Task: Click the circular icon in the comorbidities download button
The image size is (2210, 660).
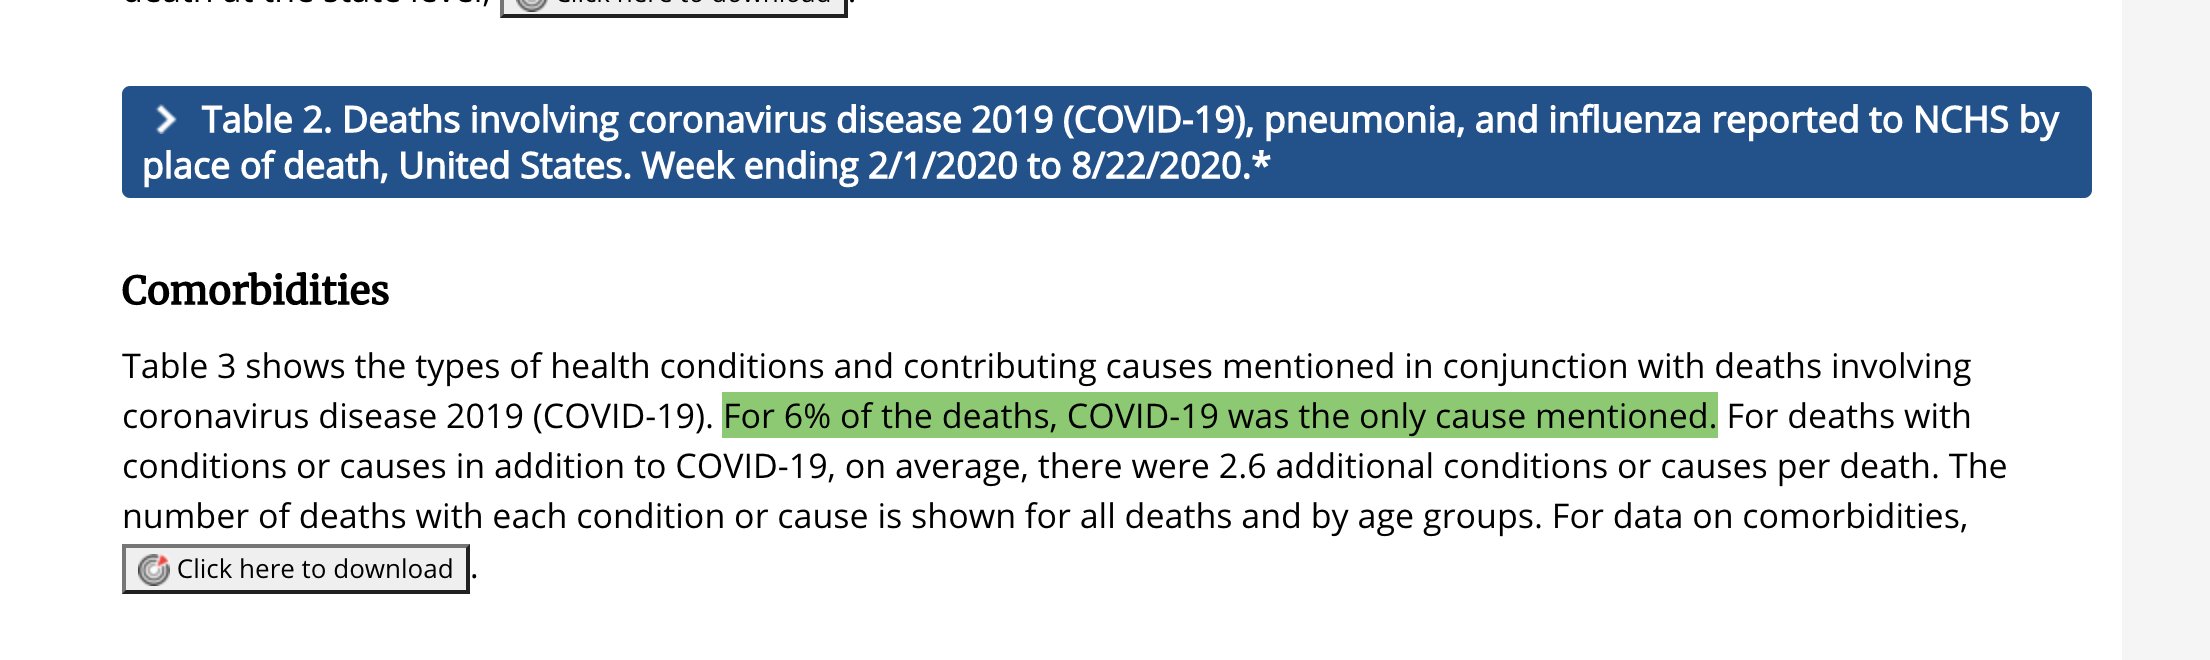Action: click(153, 569)
